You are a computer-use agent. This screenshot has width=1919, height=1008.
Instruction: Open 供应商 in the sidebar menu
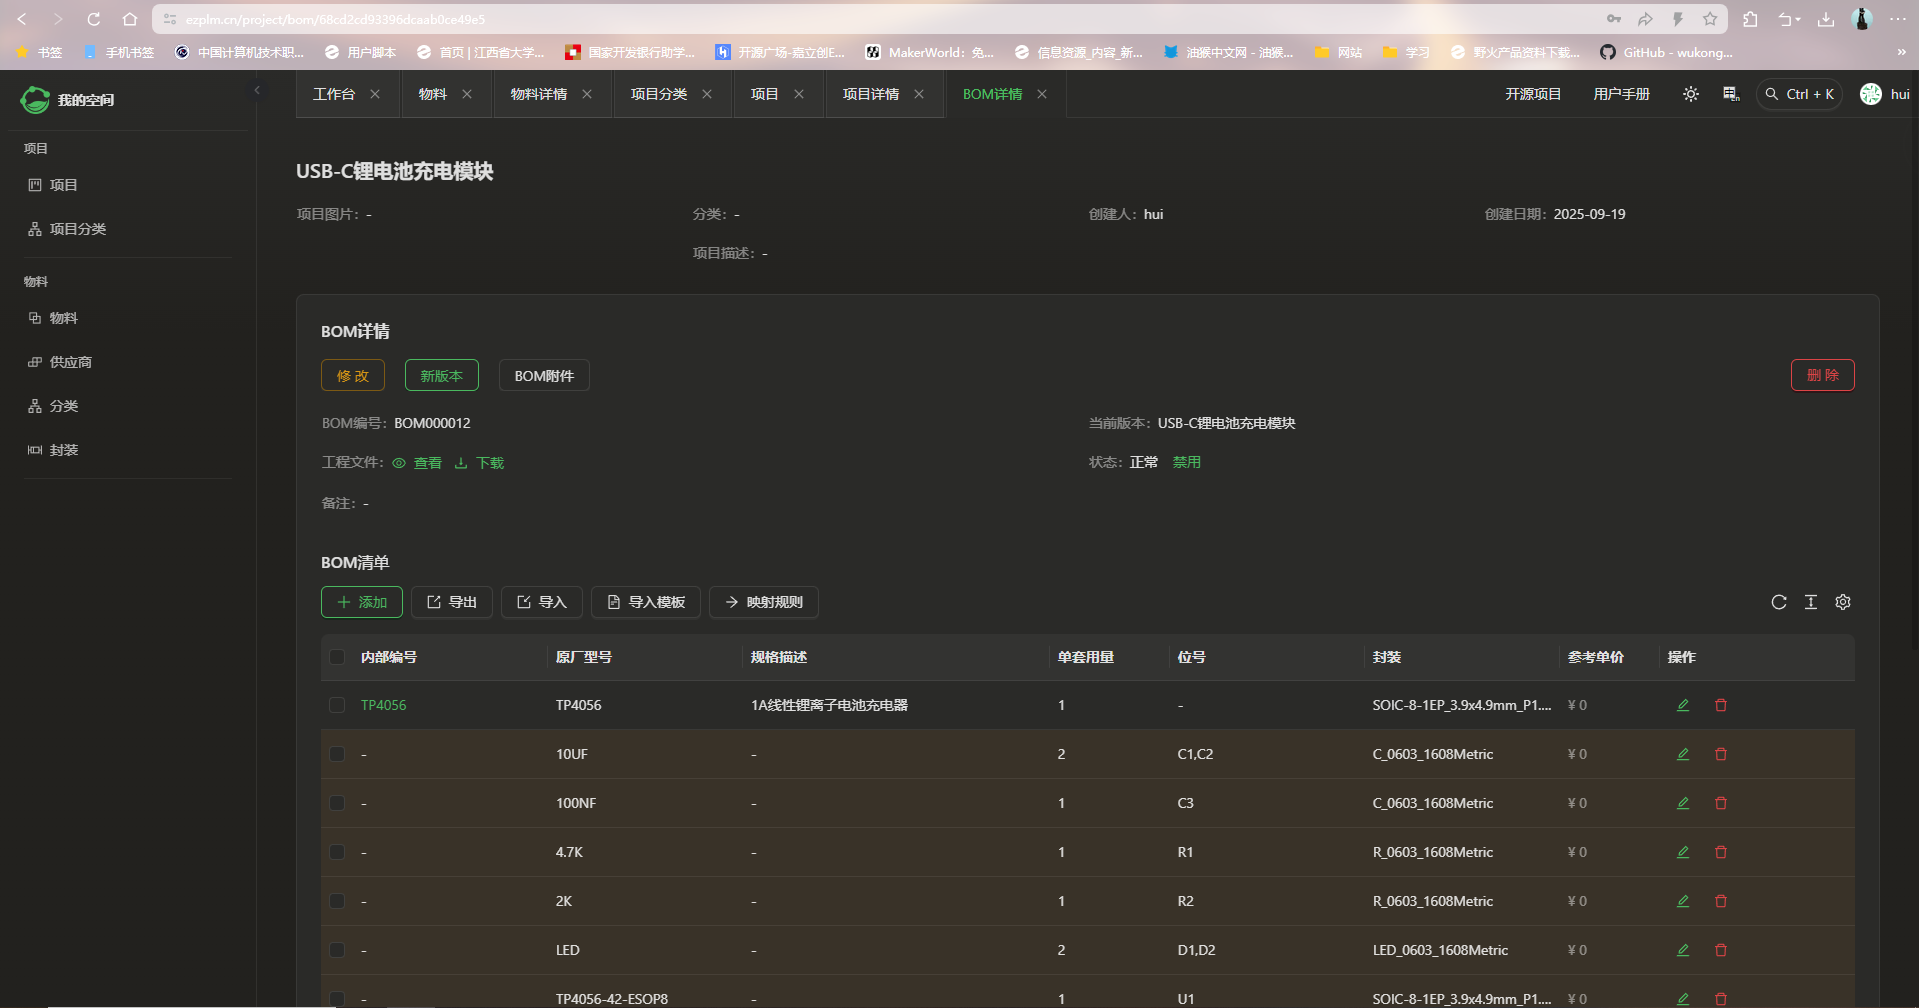tap(70, 362)
